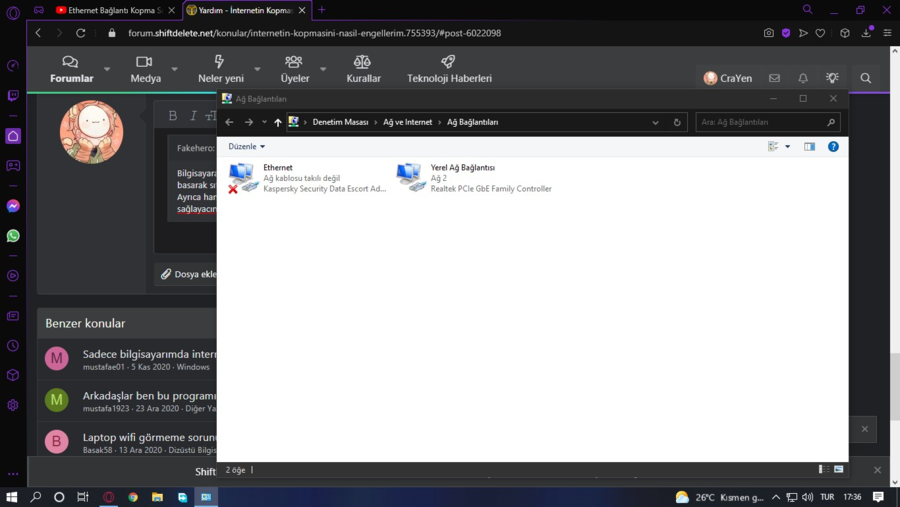Toggle forum dark mode lightbulb
900x507 pixels.
coord(832,78)
